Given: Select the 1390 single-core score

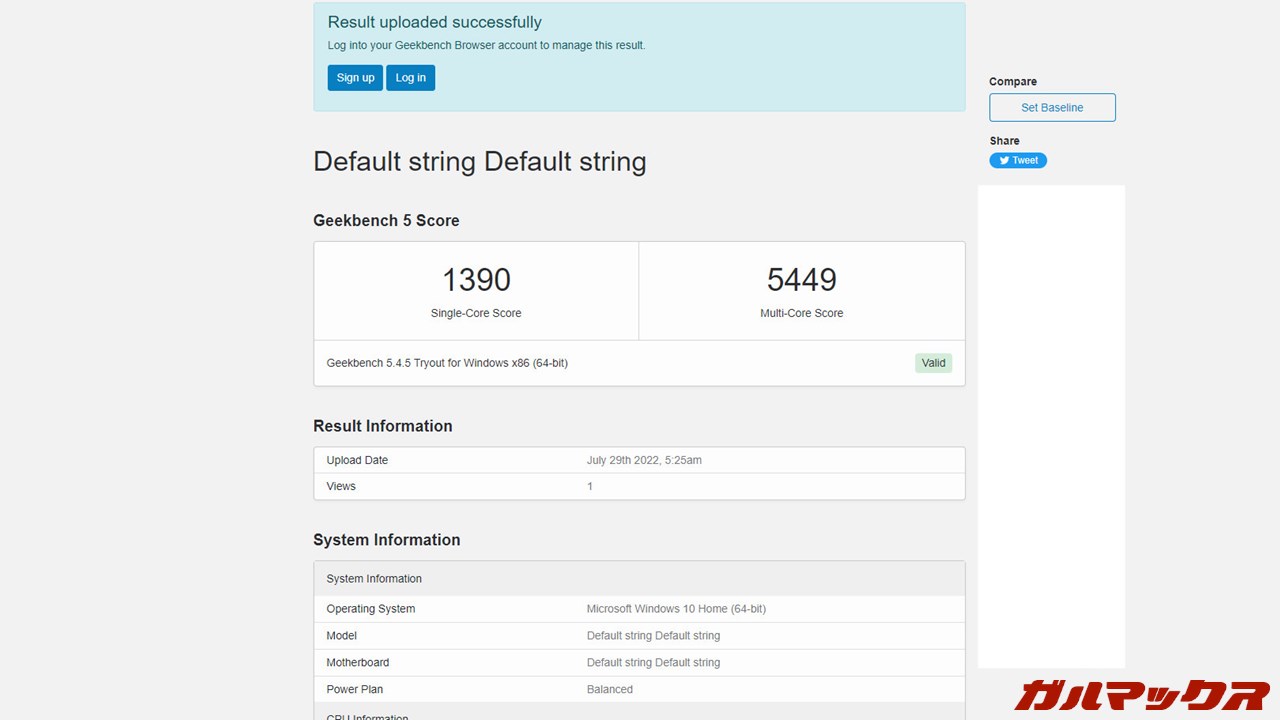Looking at the screenshot, I should click(476, 280).
